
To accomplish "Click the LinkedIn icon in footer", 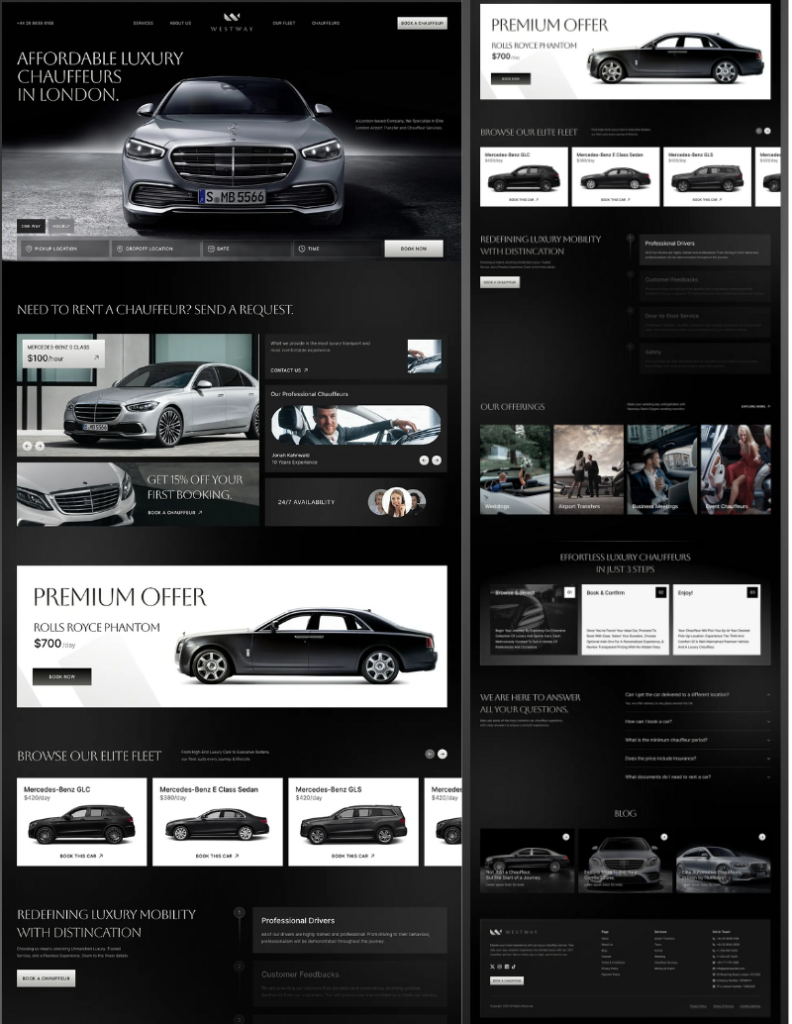I will [507, 967].
